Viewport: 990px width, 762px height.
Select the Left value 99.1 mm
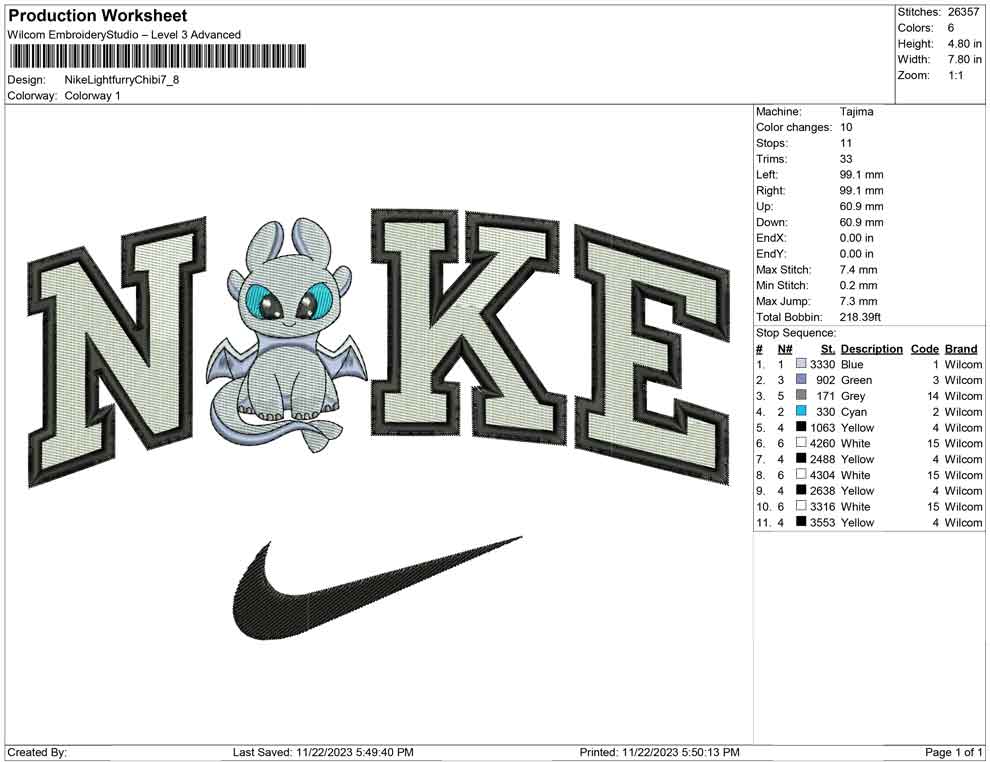(862, 175)
